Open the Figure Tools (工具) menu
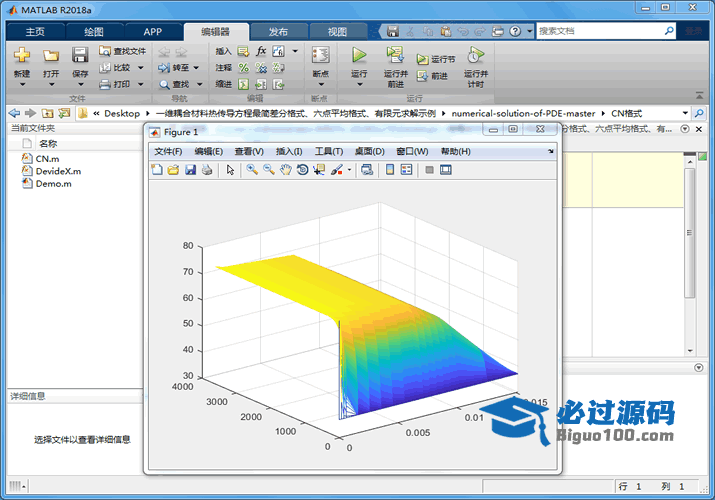This screenshot has width=715, height=500. pyautogui.click(x=329, y=151)
